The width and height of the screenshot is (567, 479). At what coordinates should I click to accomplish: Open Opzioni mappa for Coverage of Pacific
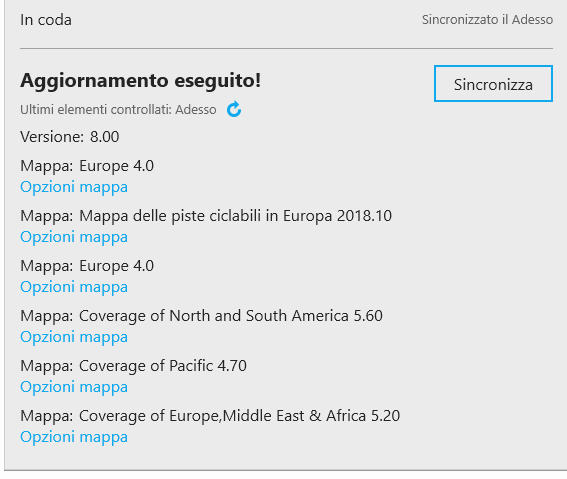74,387
